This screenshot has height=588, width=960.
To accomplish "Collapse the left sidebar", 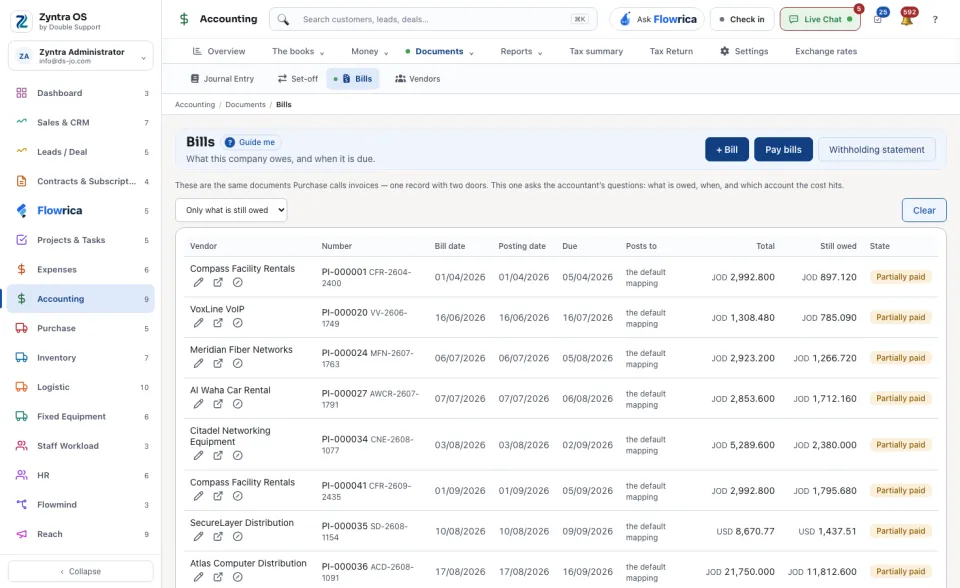I will pos(81,571).
